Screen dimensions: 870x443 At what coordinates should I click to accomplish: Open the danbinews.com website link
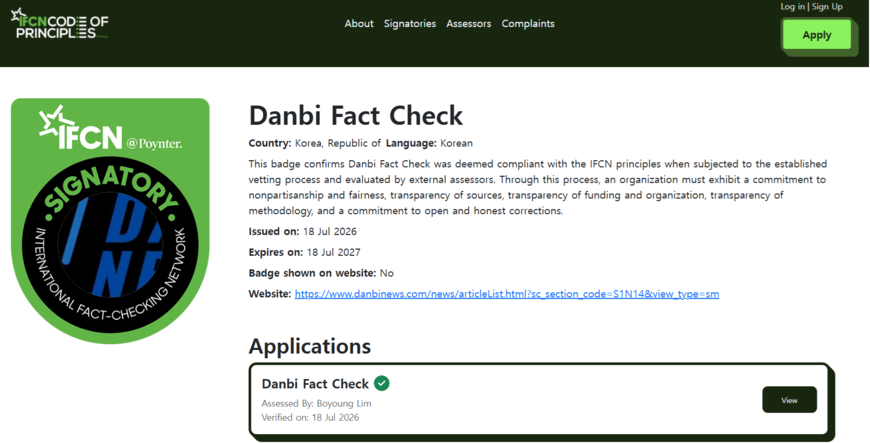click(x=507, y=294)
